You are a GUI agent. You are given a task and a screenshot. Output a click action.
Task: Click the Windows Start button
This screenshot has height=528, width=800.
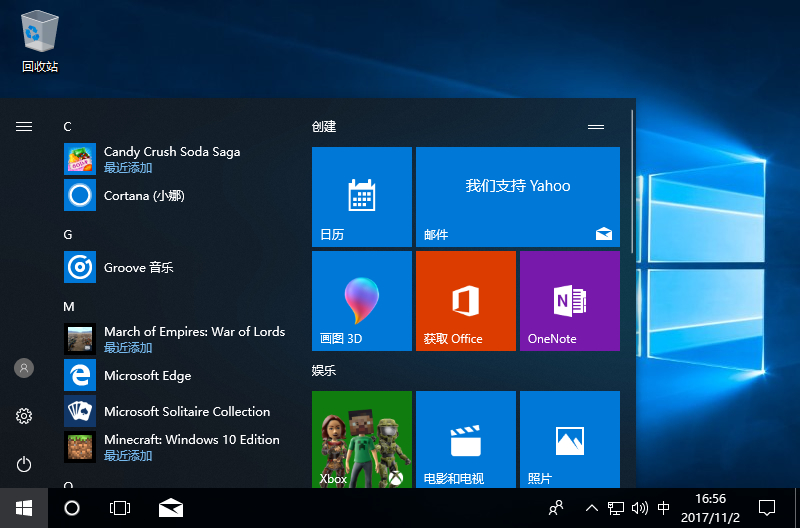click(x=24, y=508)
